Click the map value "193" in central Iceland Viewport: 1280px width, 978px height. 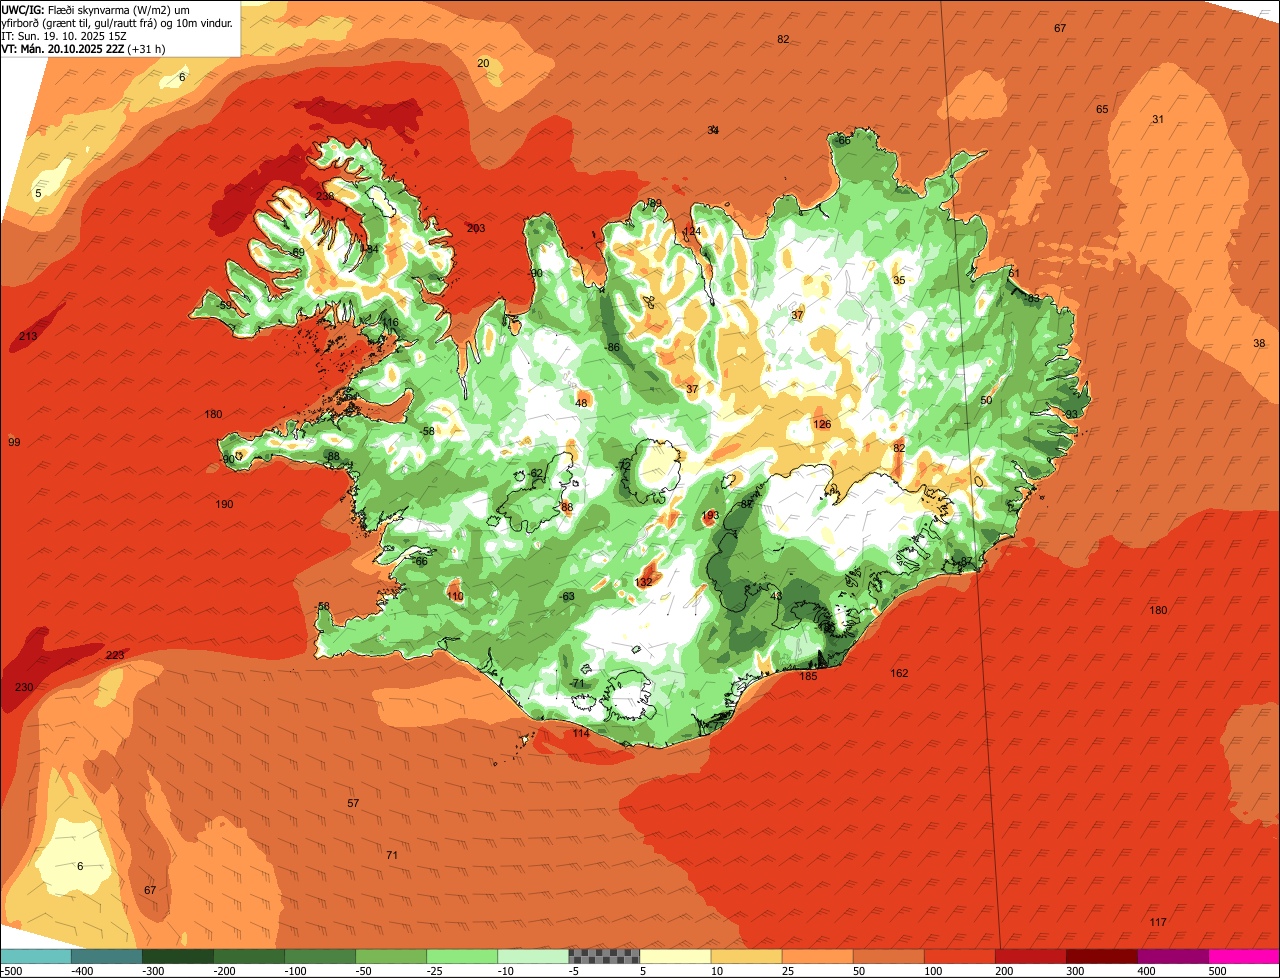point(711,517)
